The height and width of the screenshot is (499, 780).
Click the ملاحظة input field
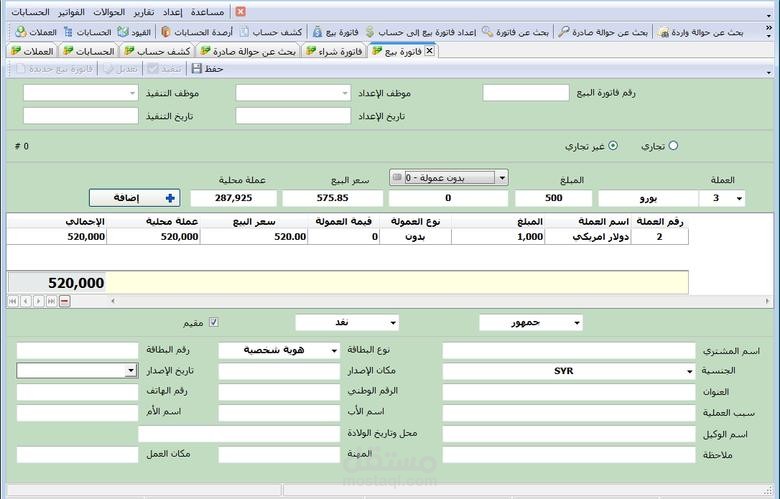(x=569, y=455)
